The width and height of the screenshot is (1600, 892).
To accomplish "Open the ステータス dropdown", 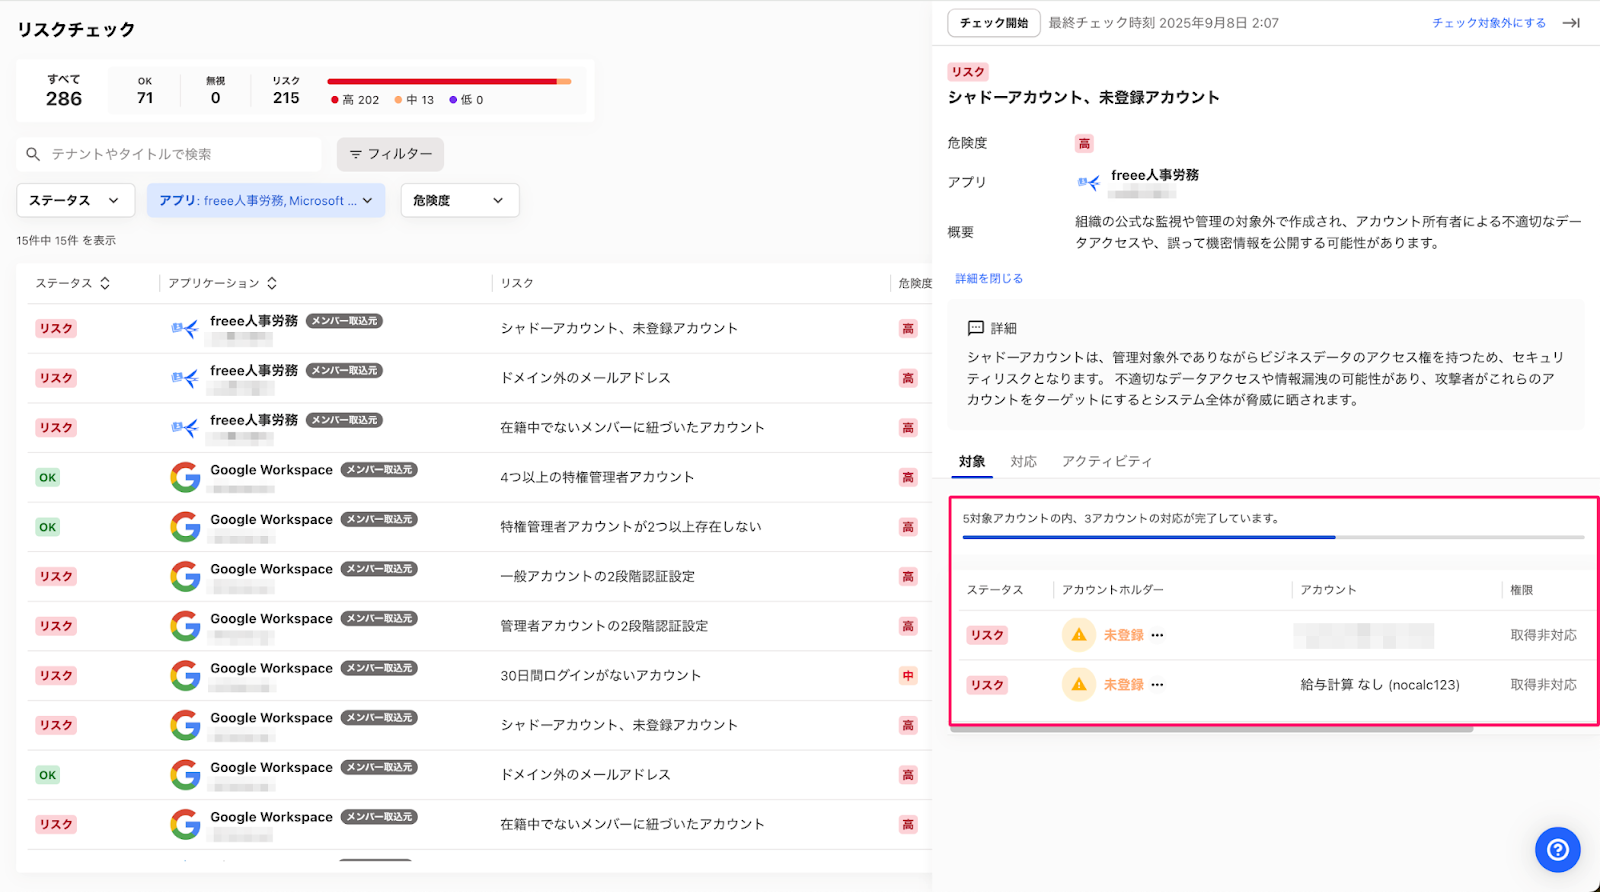I will tap(75, 200).
